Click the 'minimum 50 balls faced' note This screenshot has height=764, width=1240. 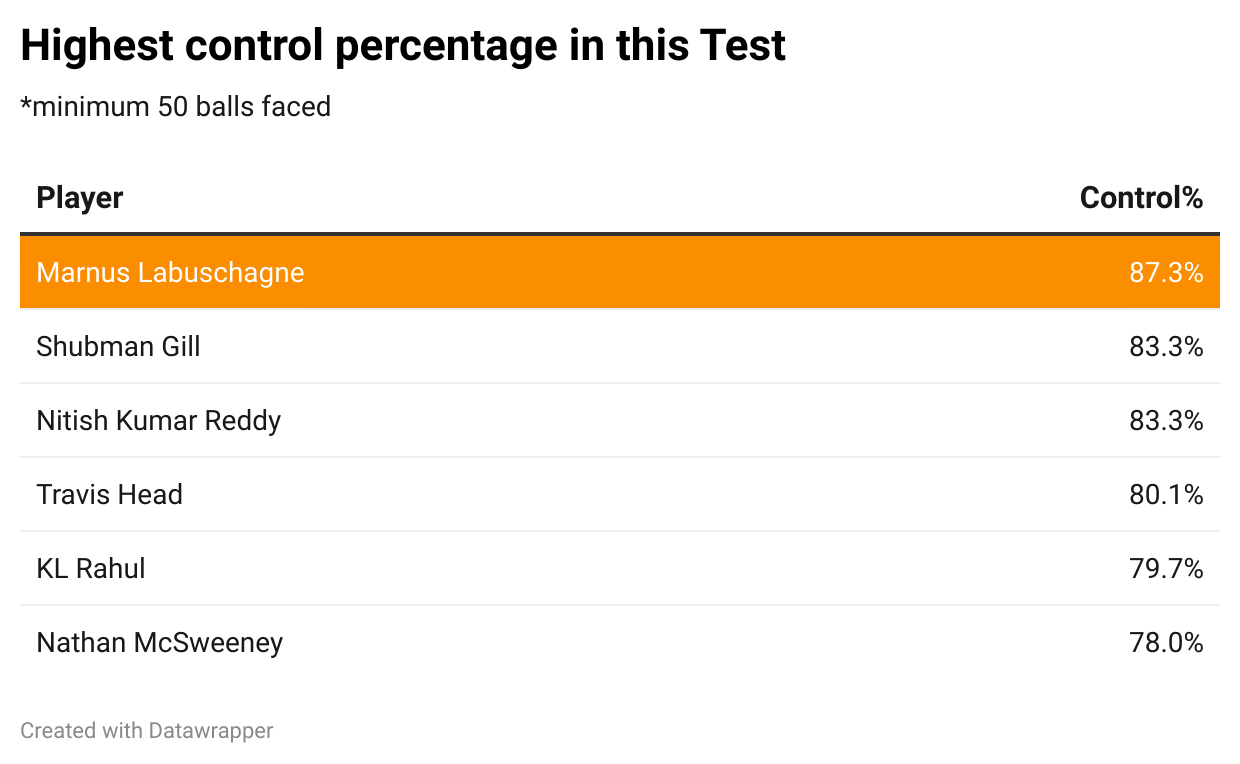click(176, 106)
